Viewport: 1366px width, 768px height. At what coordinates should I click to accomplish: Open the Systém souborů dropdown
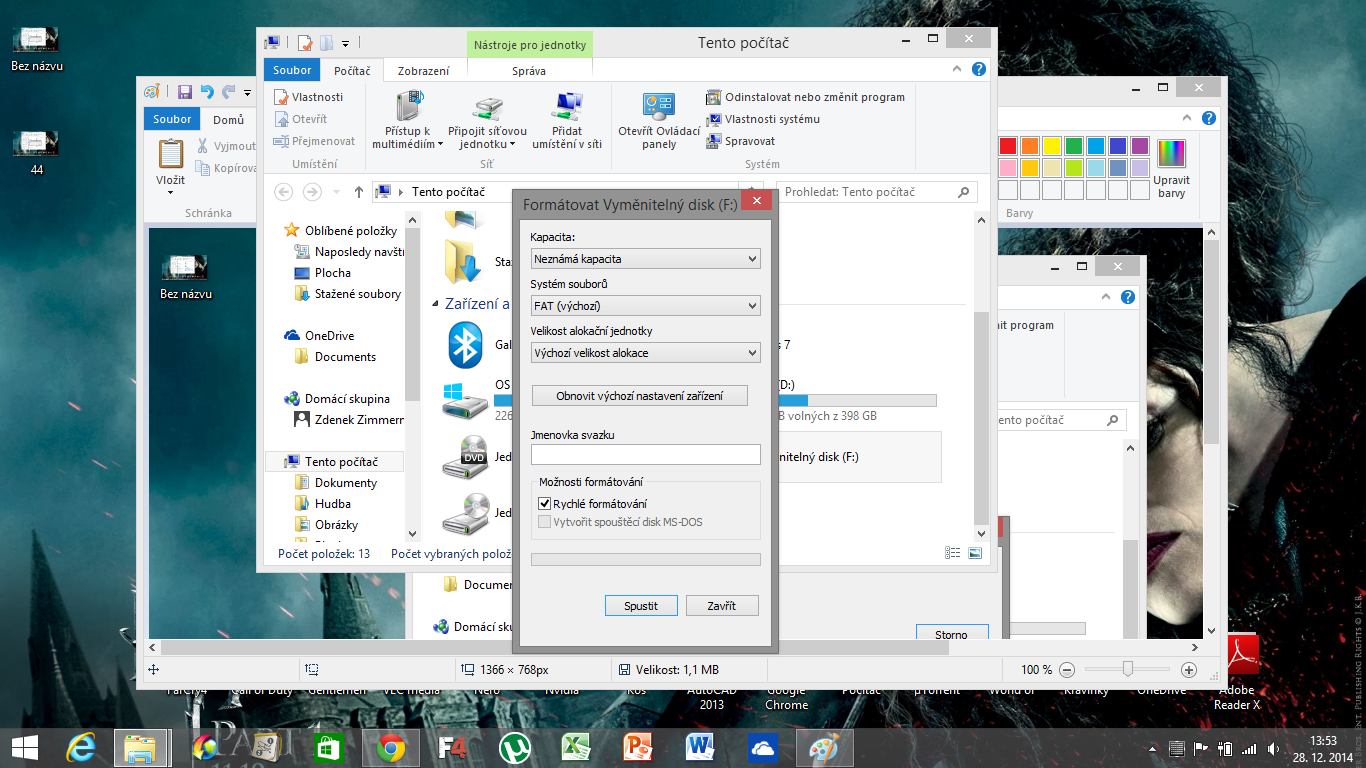click(645, 306)
